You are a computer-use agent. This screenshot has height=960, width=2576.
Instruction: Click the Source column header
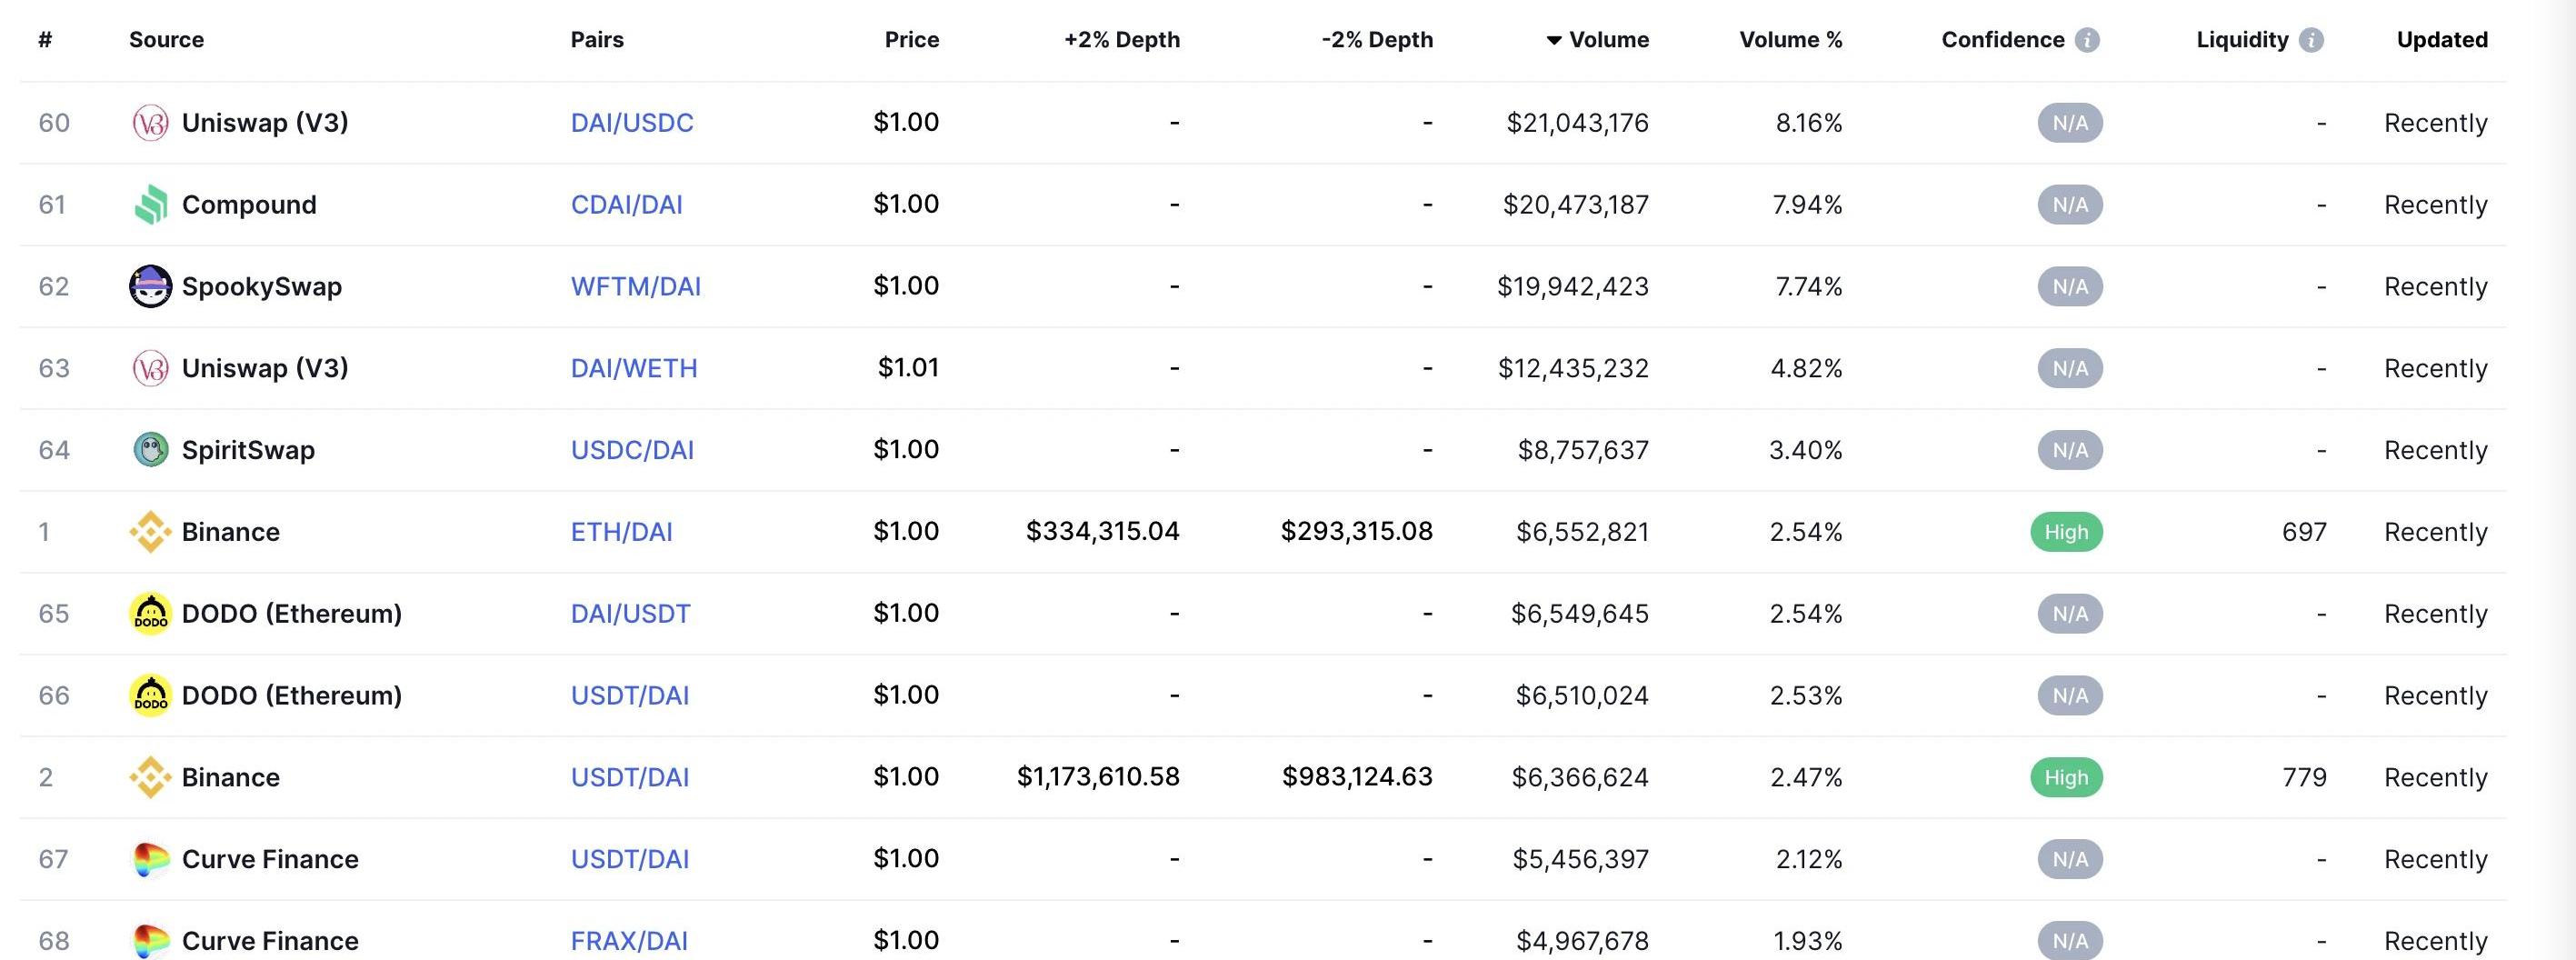pos(166,40)
